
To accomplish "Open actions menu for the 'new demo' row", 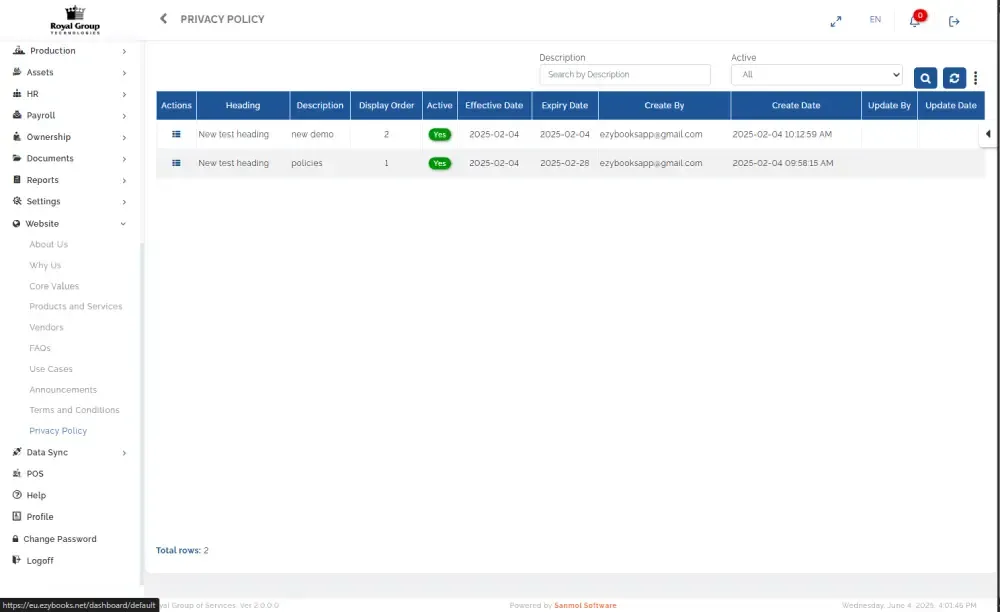I will (x=176, y=134).
